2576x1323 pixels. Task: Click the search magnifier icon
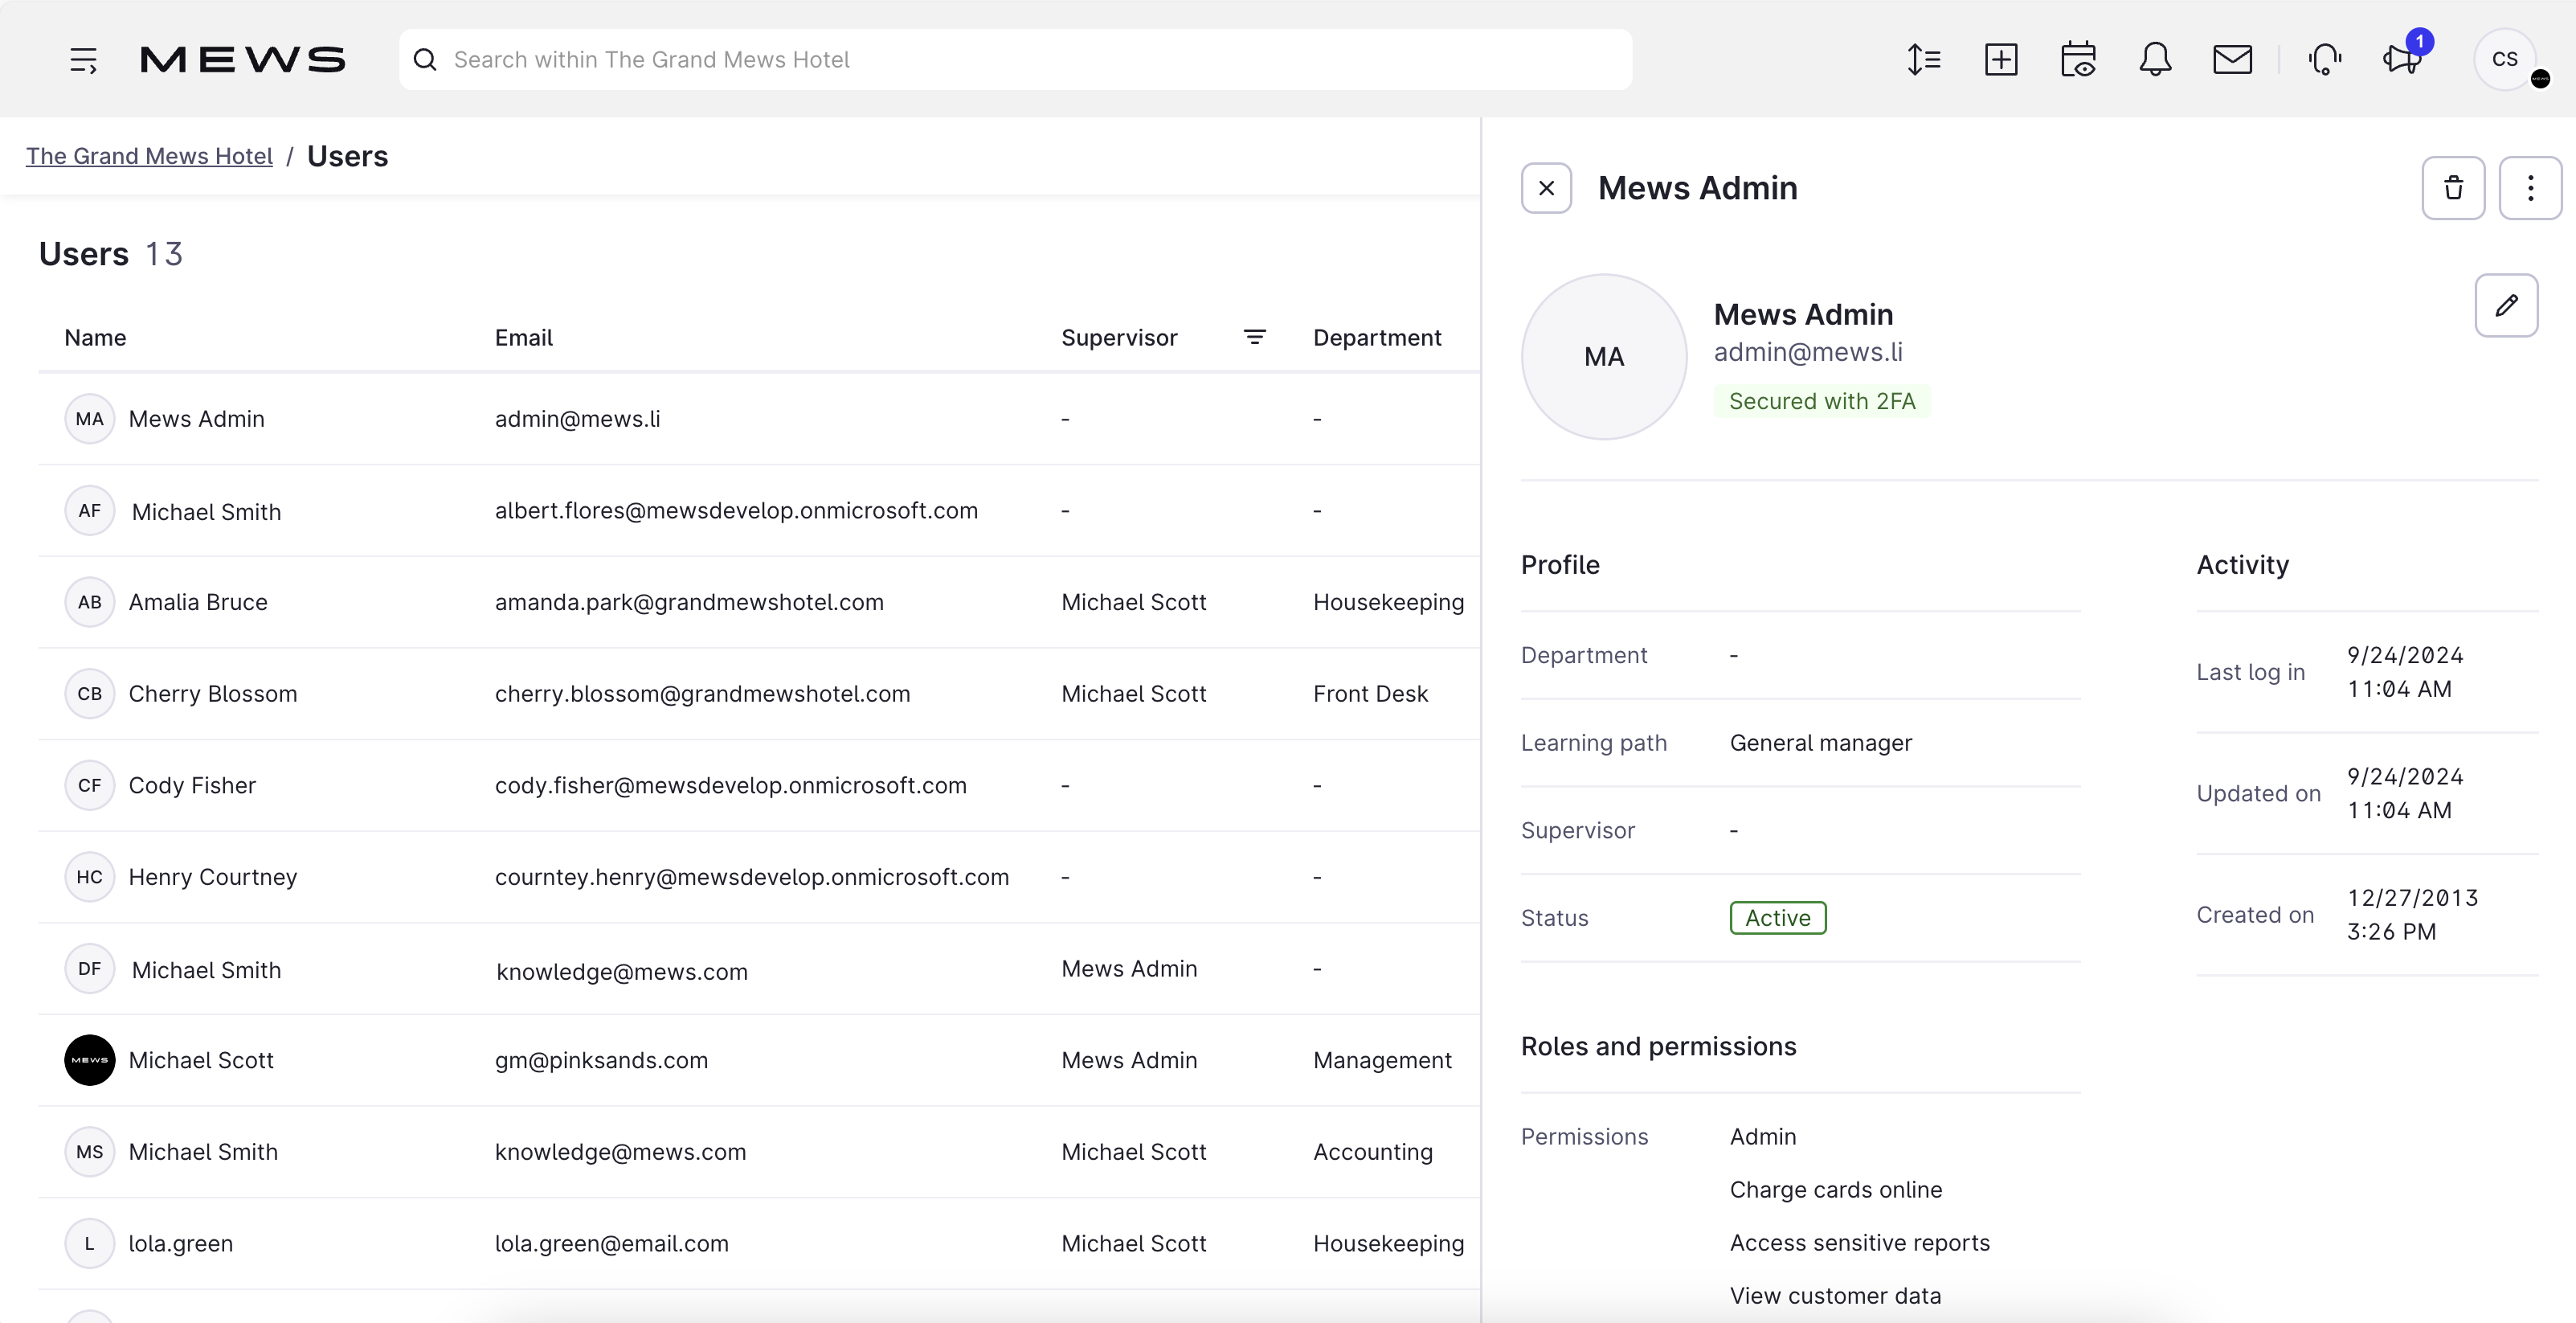(x=425, y=60)
